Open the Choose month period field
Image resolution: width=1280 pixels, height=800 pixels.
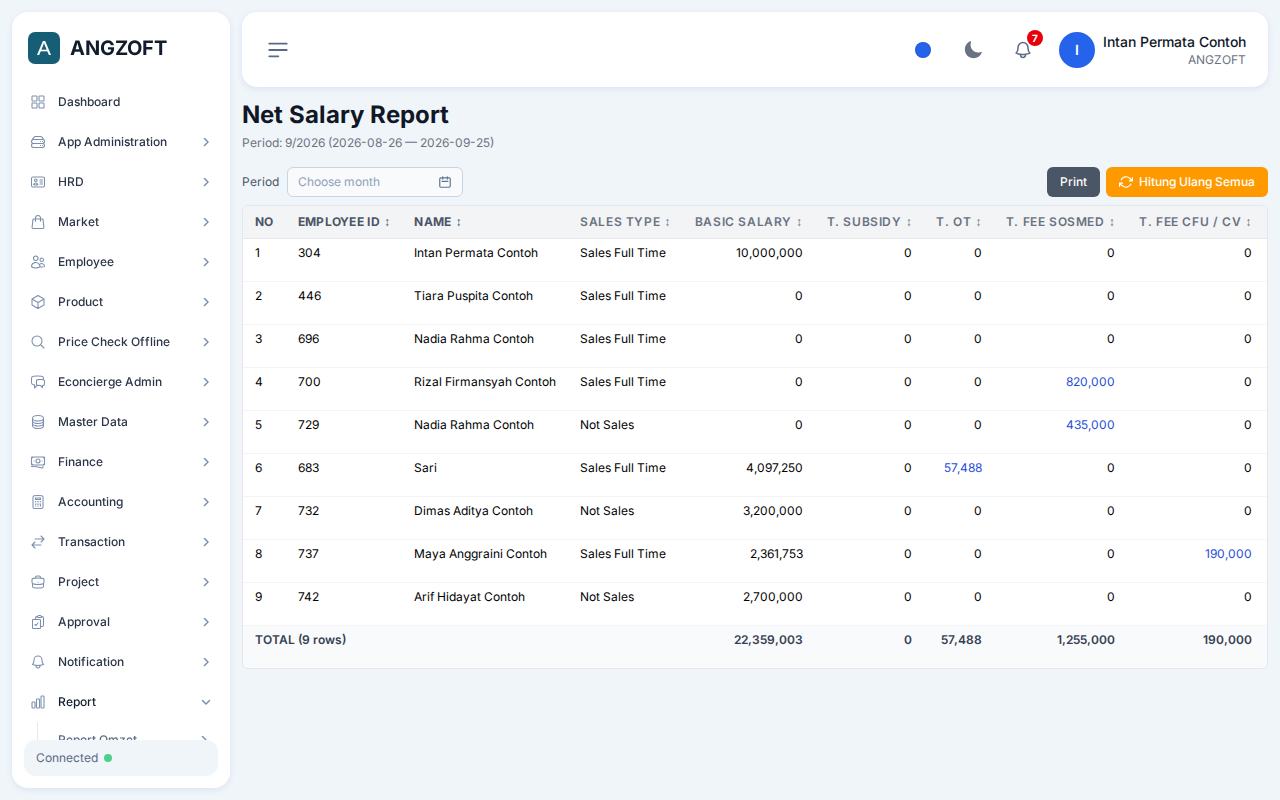coord(375,182)
